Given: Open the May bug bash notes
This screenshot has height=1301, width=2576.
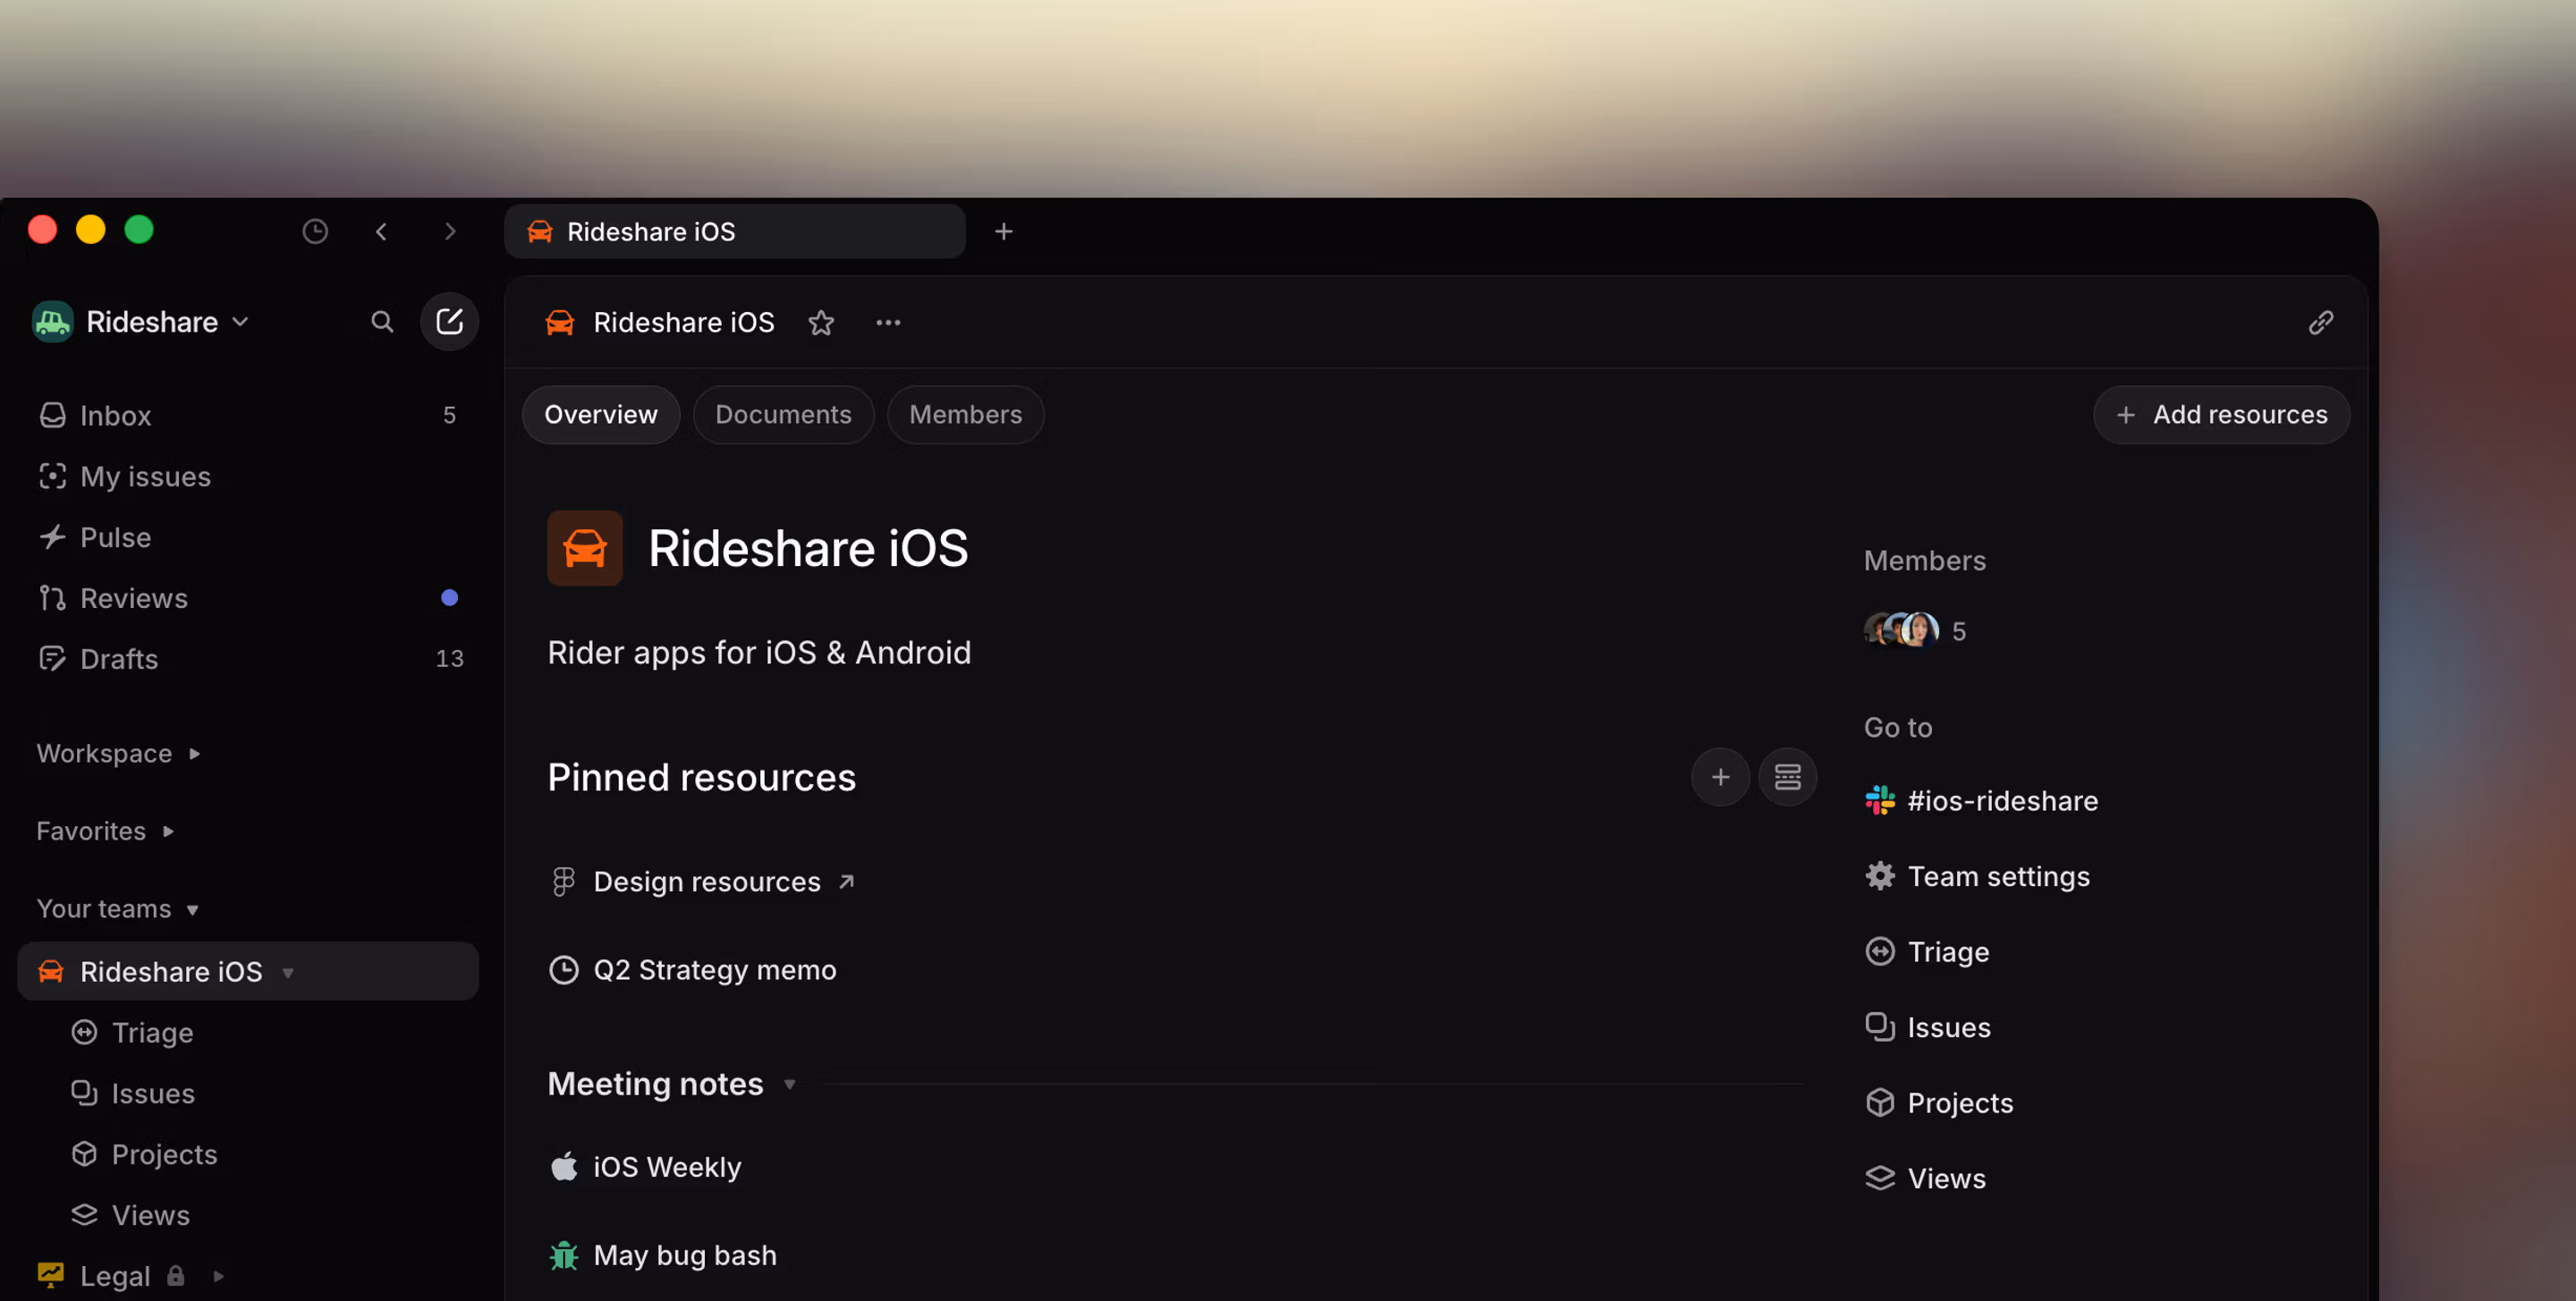Looking at the screenshot, I should (x=663, y=1255).
